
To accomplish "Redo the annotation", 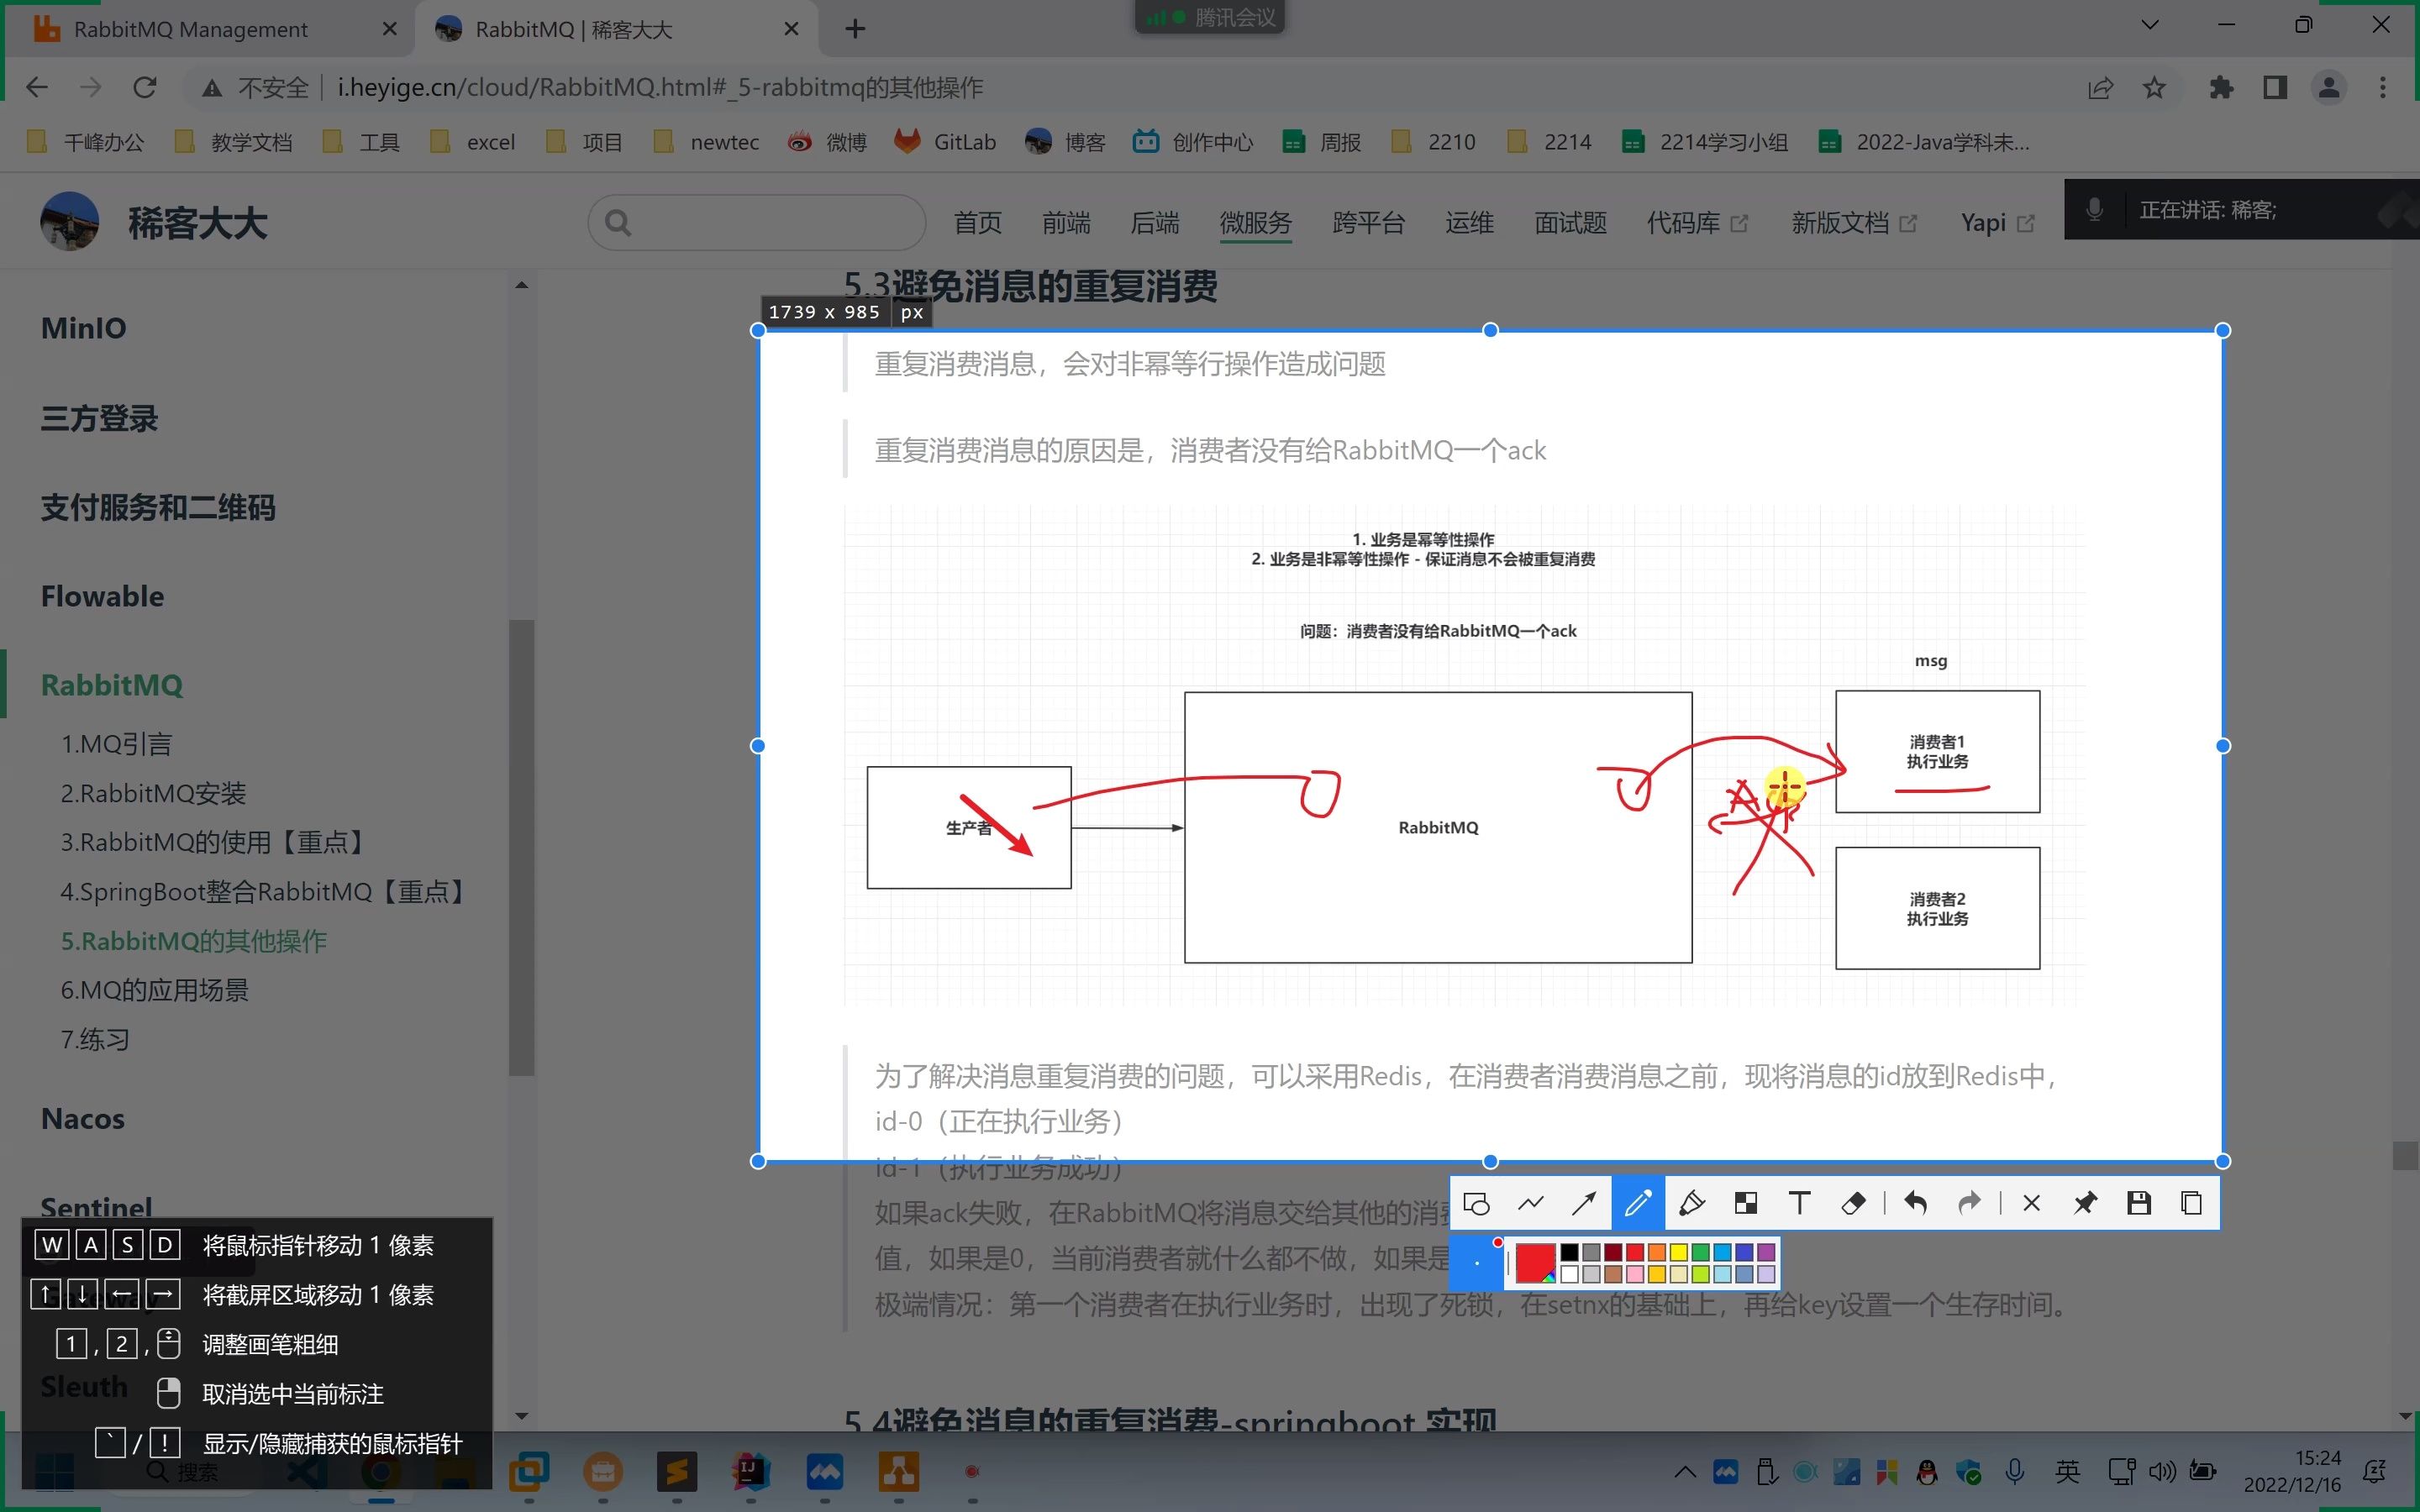I will tap(1969, 1203).
